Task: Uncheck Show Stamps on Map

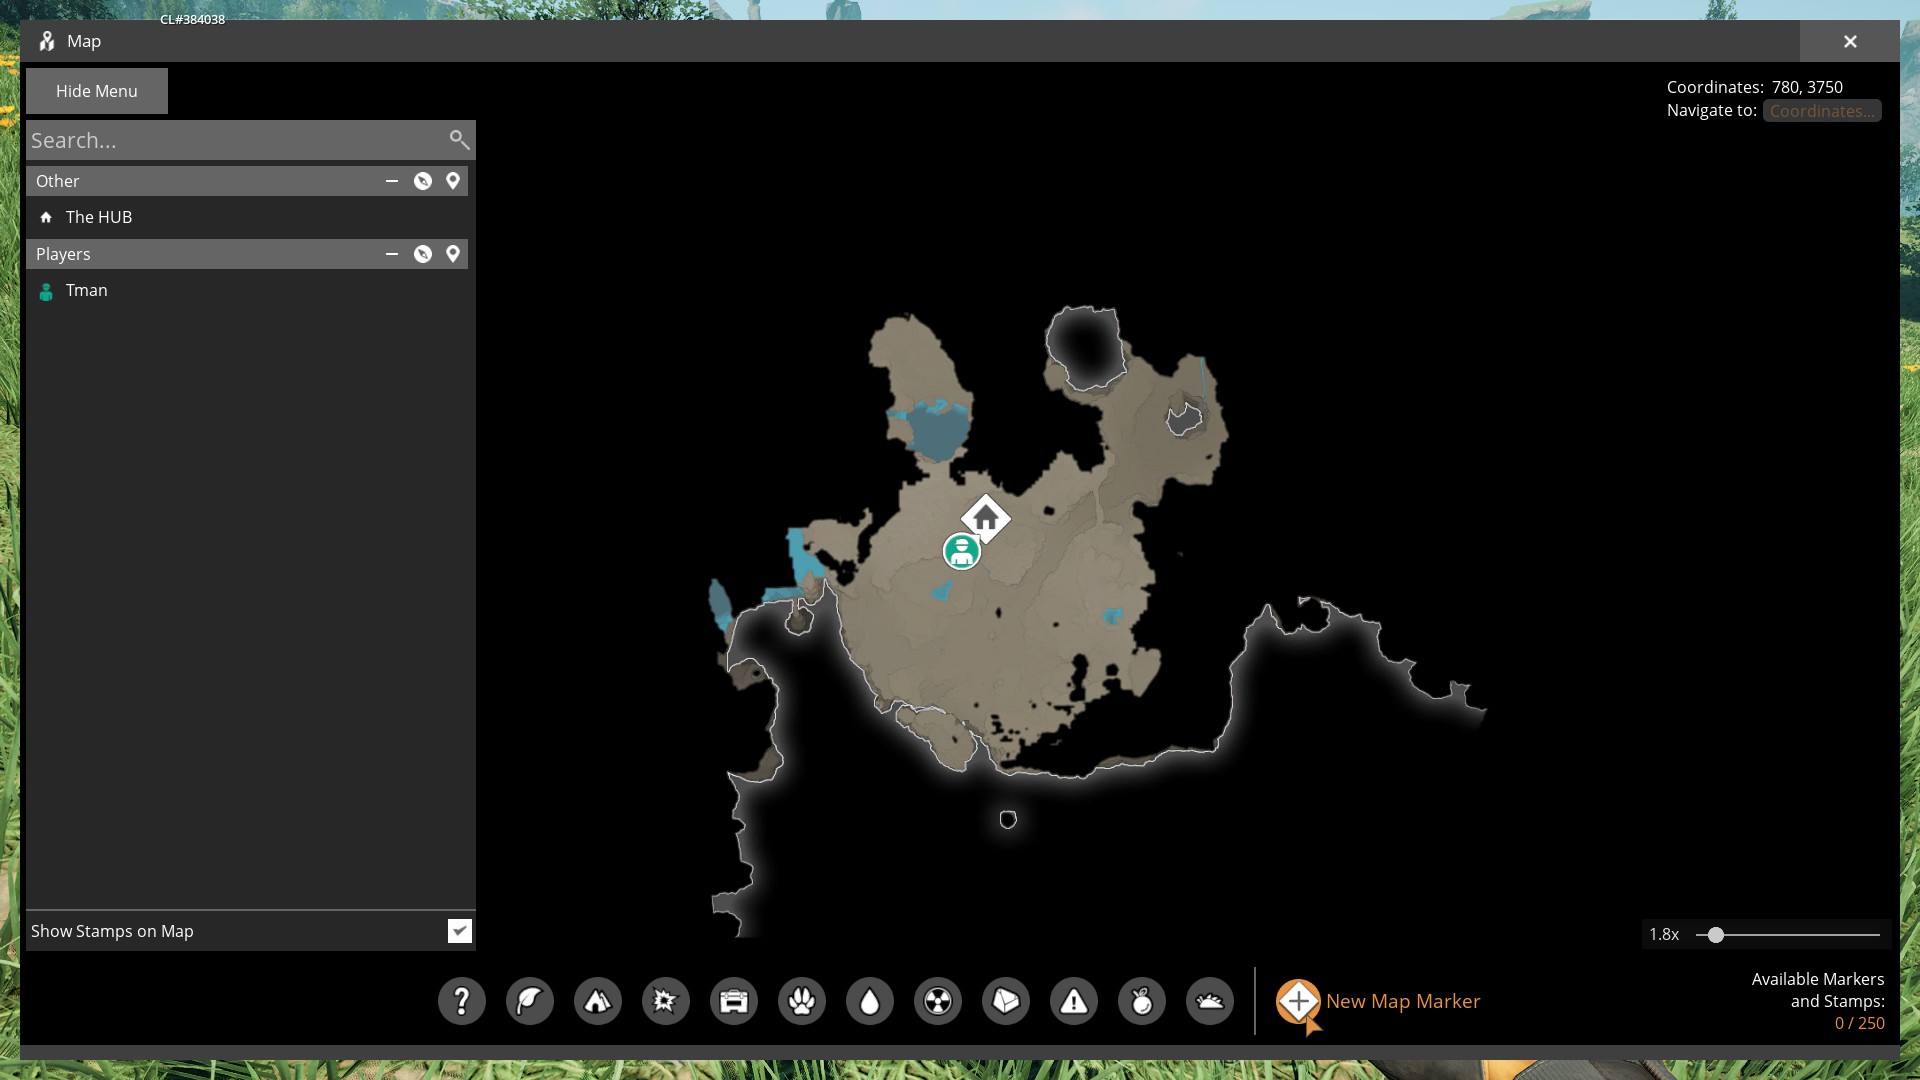Action: click(459, 931)
